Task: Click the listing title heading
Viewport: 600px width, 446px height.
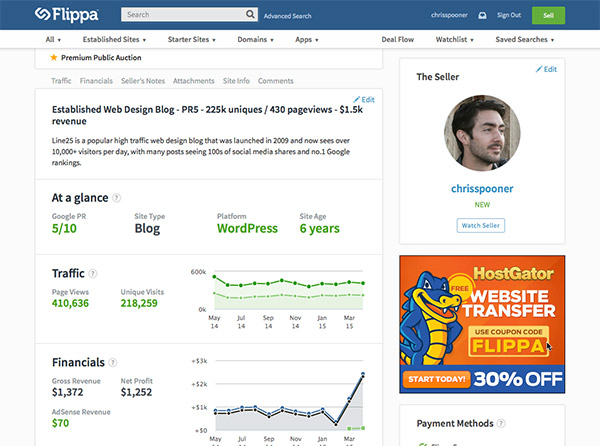Action: click(x=207, y=115)
